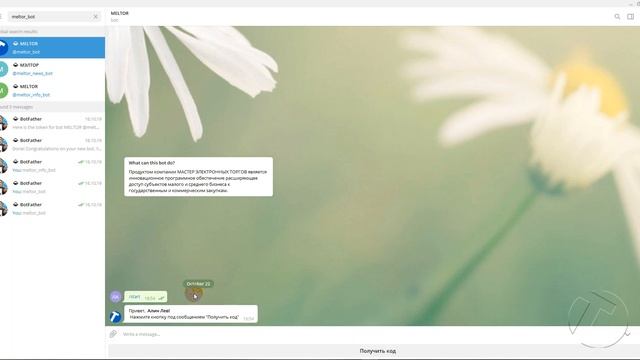Viewport: 640px width, 360px height.
Task: Toggle the right side info panel icon
Action: click(631, 17)
